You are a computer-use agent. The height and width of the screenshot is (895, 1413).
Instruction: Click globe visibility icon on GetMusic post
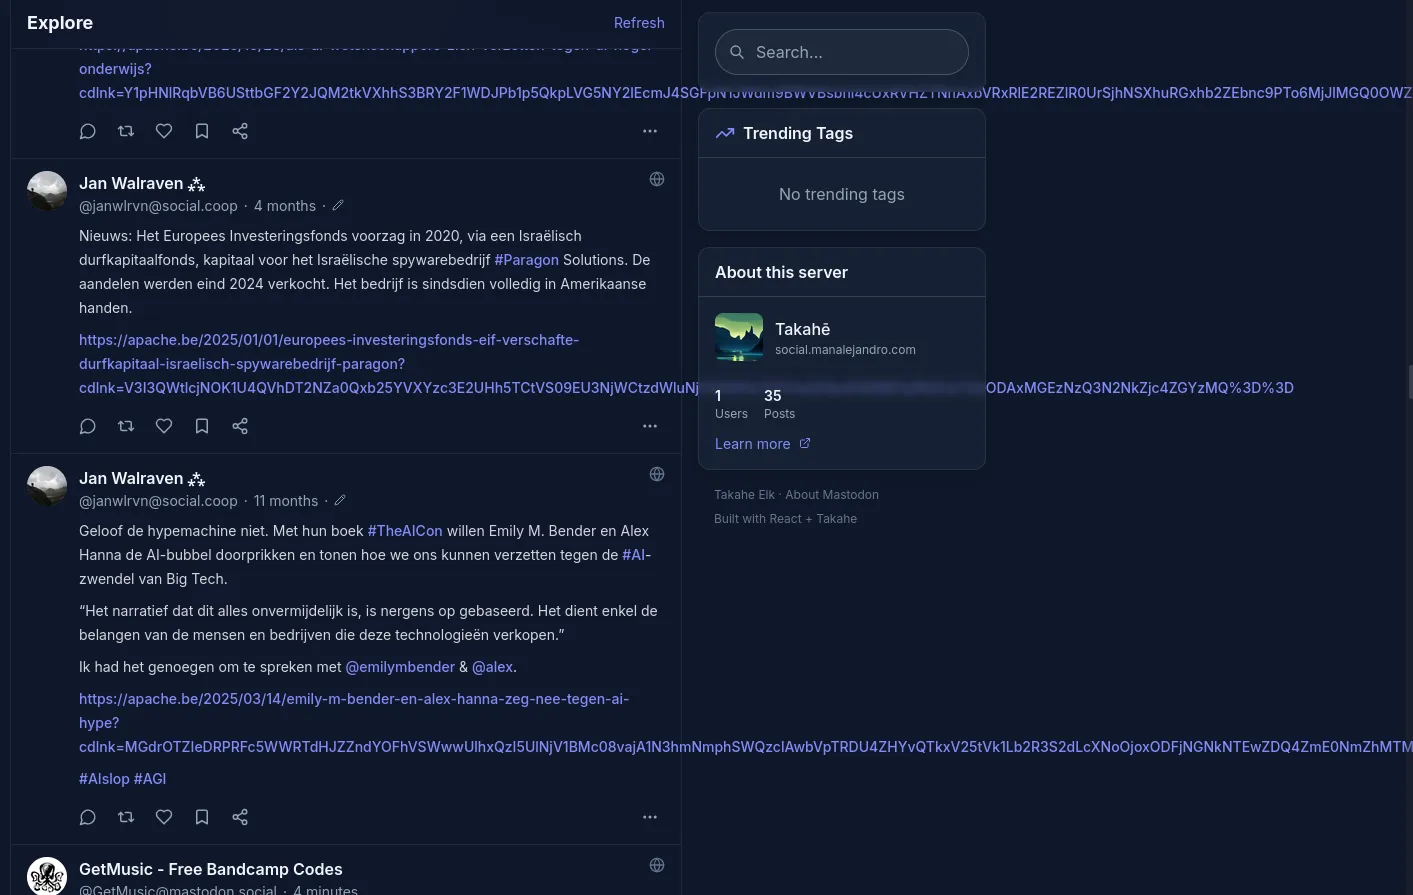click(657, 865)
